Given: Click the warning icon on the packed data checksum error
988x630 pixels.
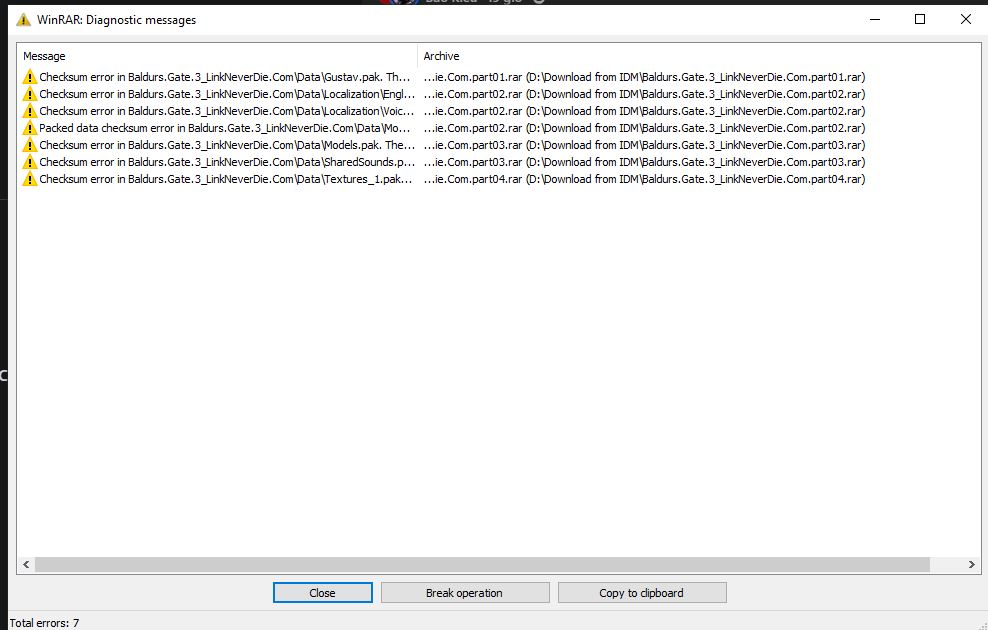Looking at the screenshot, I should click(29, 127).
